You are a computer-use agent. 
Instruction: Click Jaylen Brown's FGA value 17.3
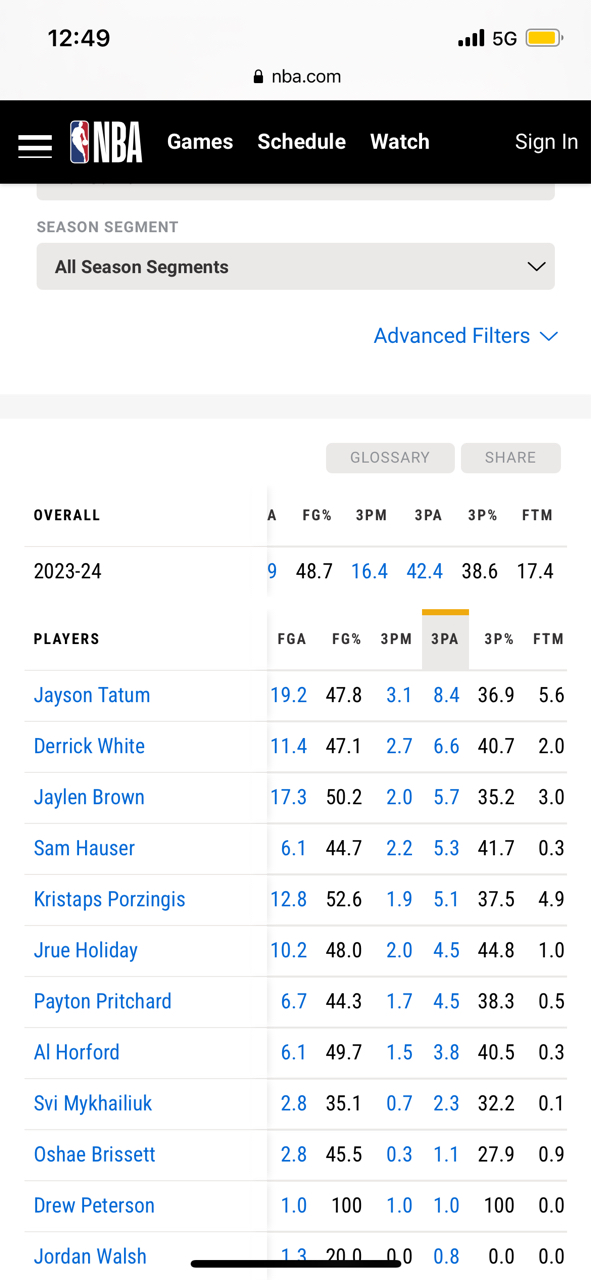pyautogui.click(x=288, y=797)
